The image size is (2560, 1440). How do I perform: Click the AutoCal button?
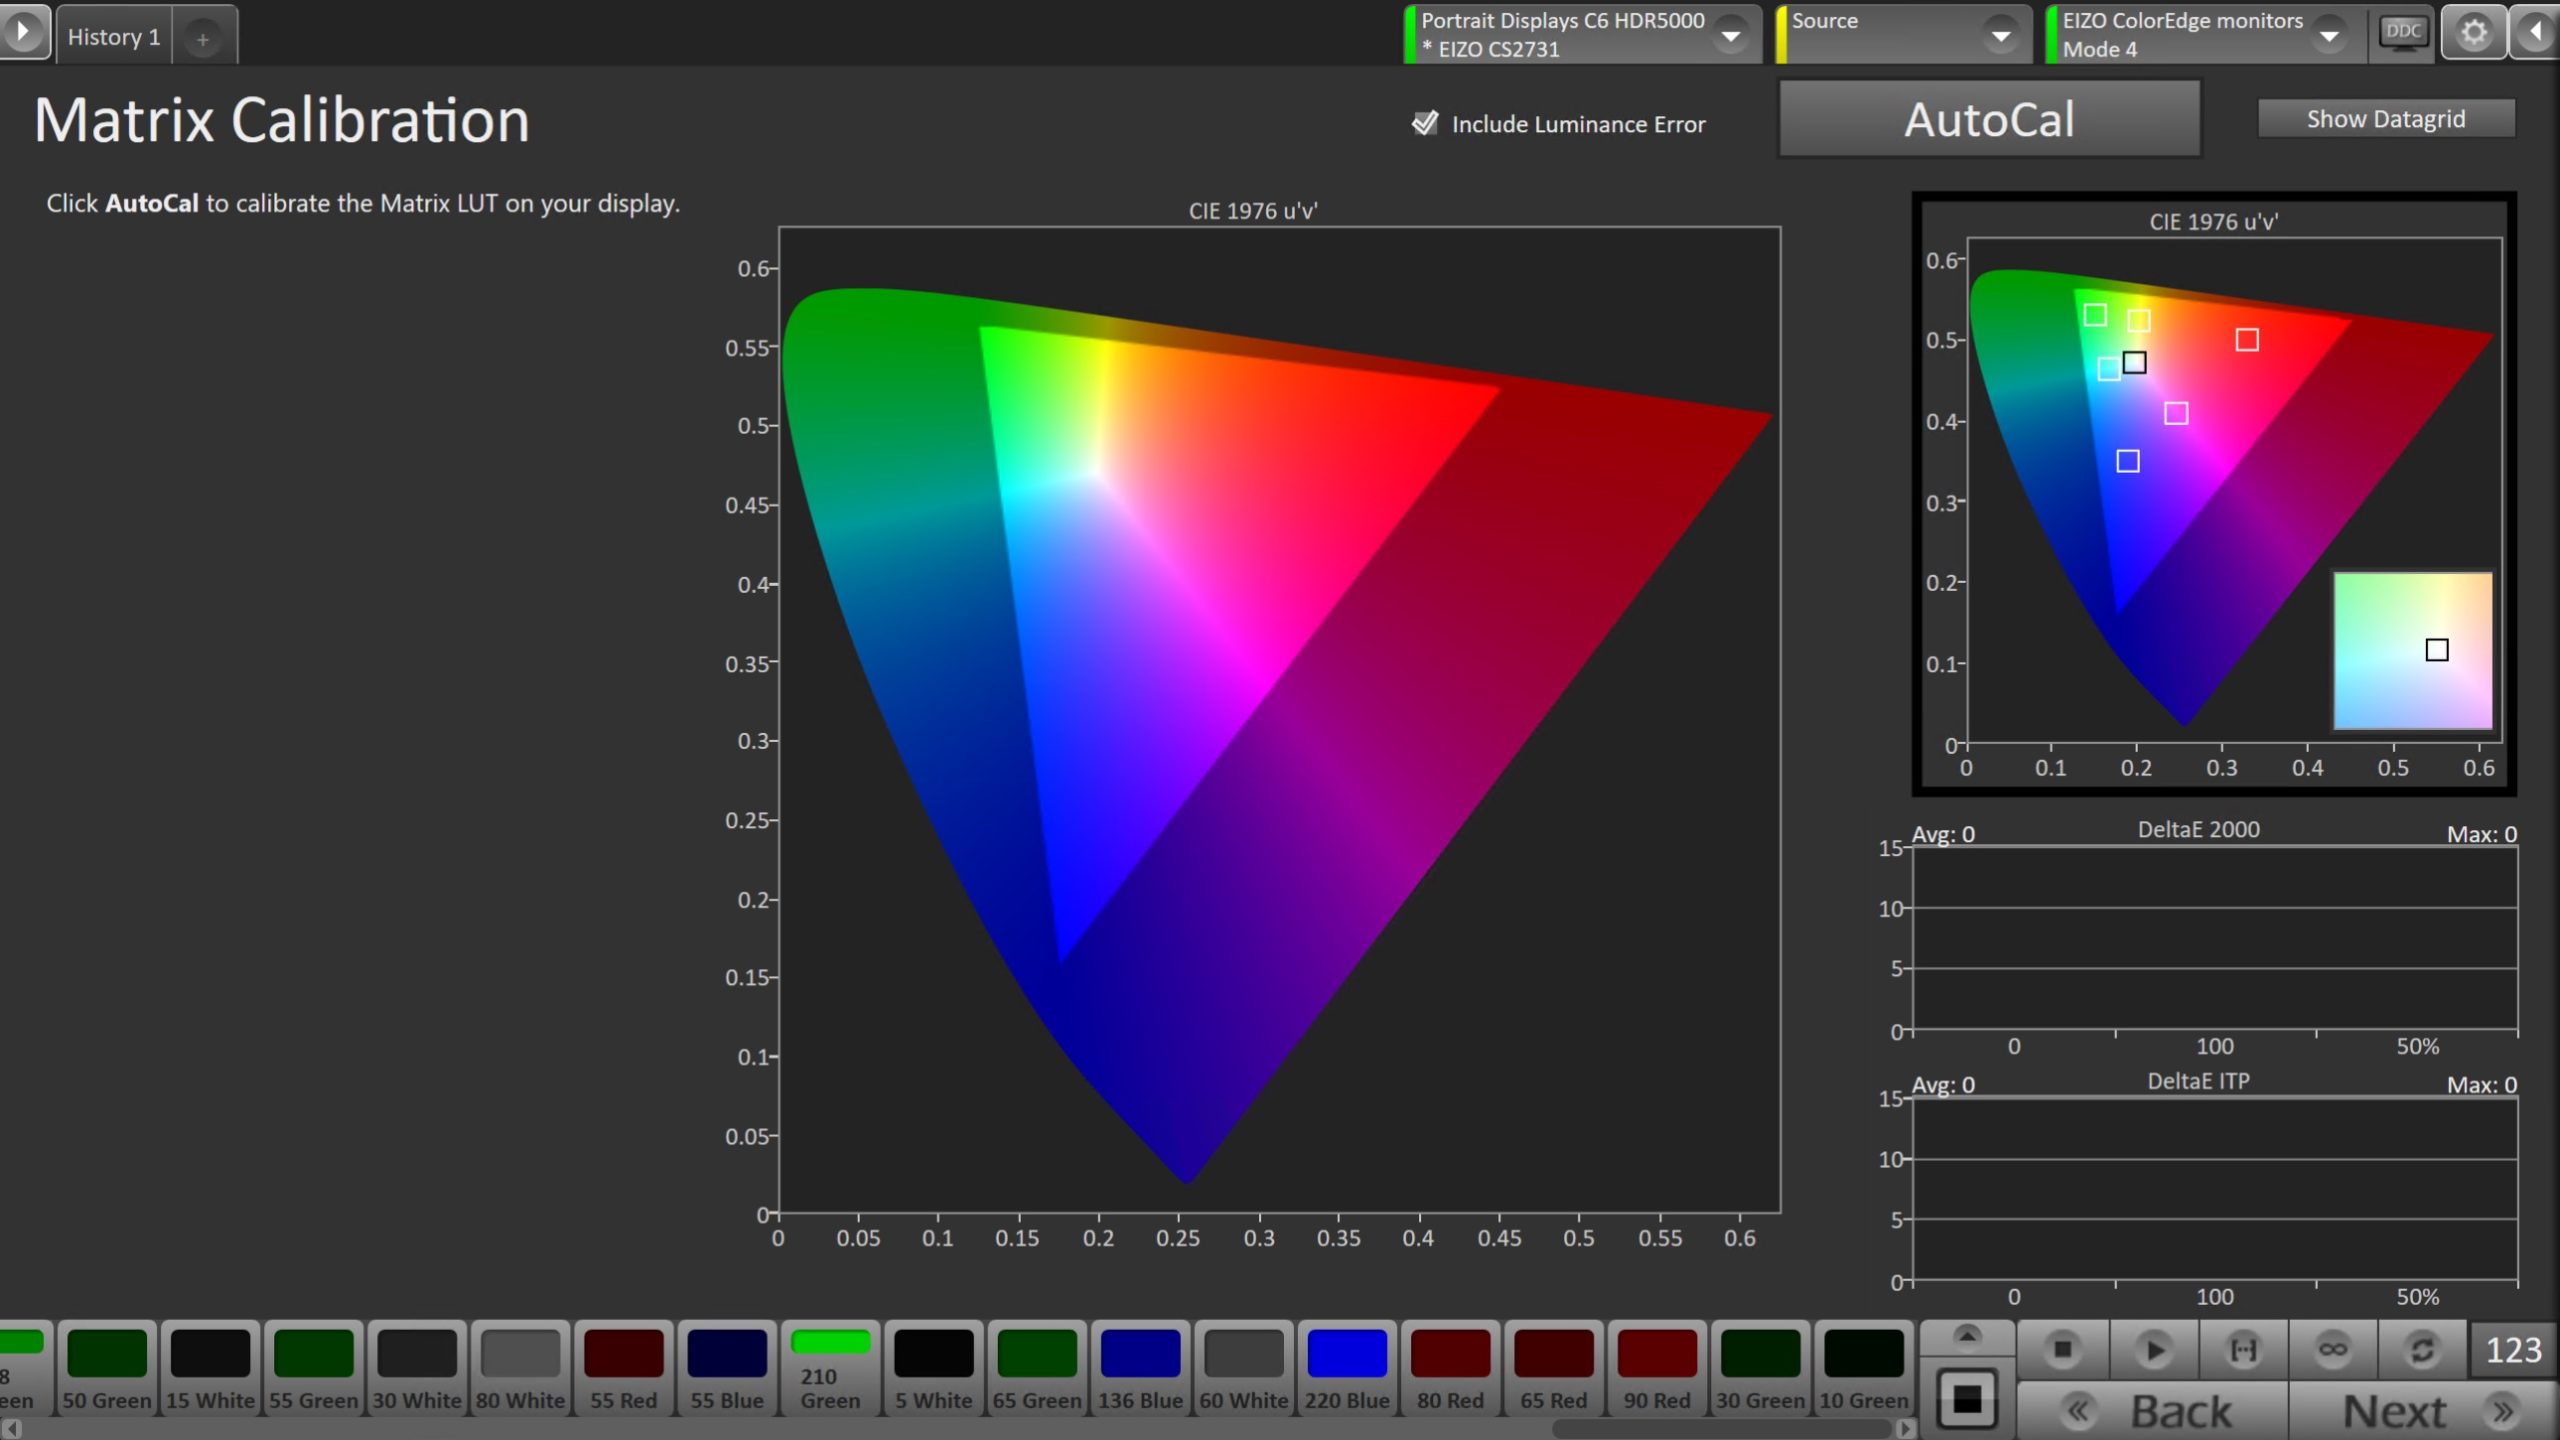coord(1988,120)
